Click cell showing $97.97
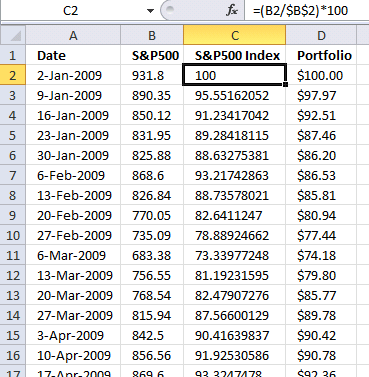The image size is (369, 377). 321,95
